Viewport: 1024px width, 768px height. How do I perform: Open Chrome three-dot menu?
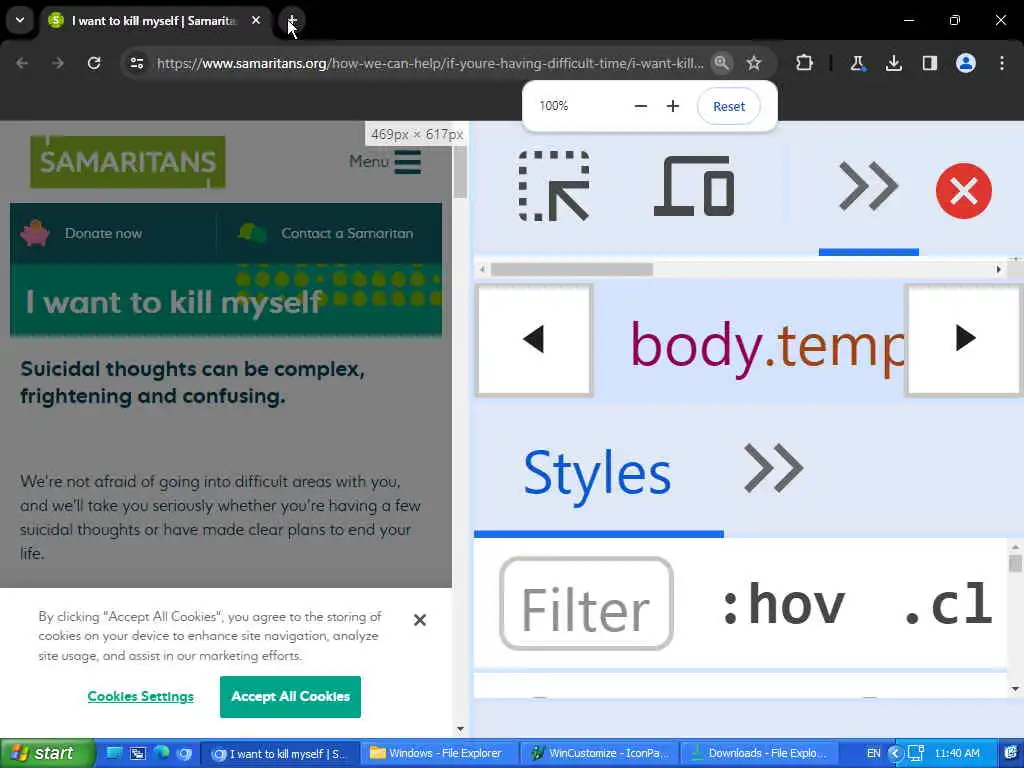pyautogui.click(x=1002, y=63)
